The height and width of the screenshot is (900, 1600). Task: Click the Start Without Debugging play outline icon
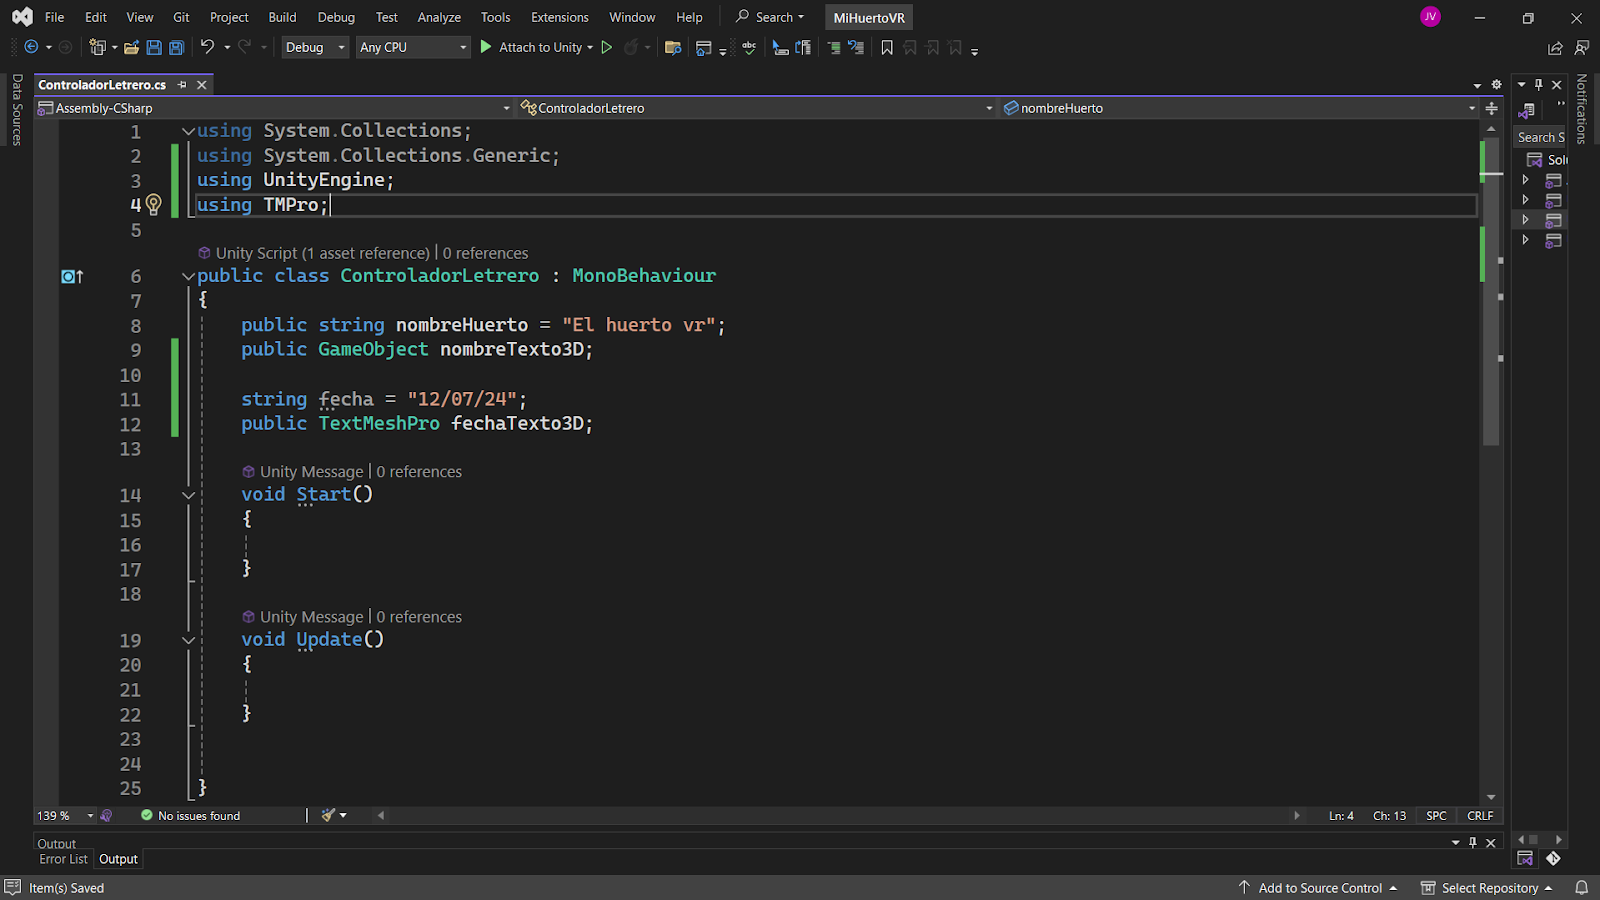[606, 47]
